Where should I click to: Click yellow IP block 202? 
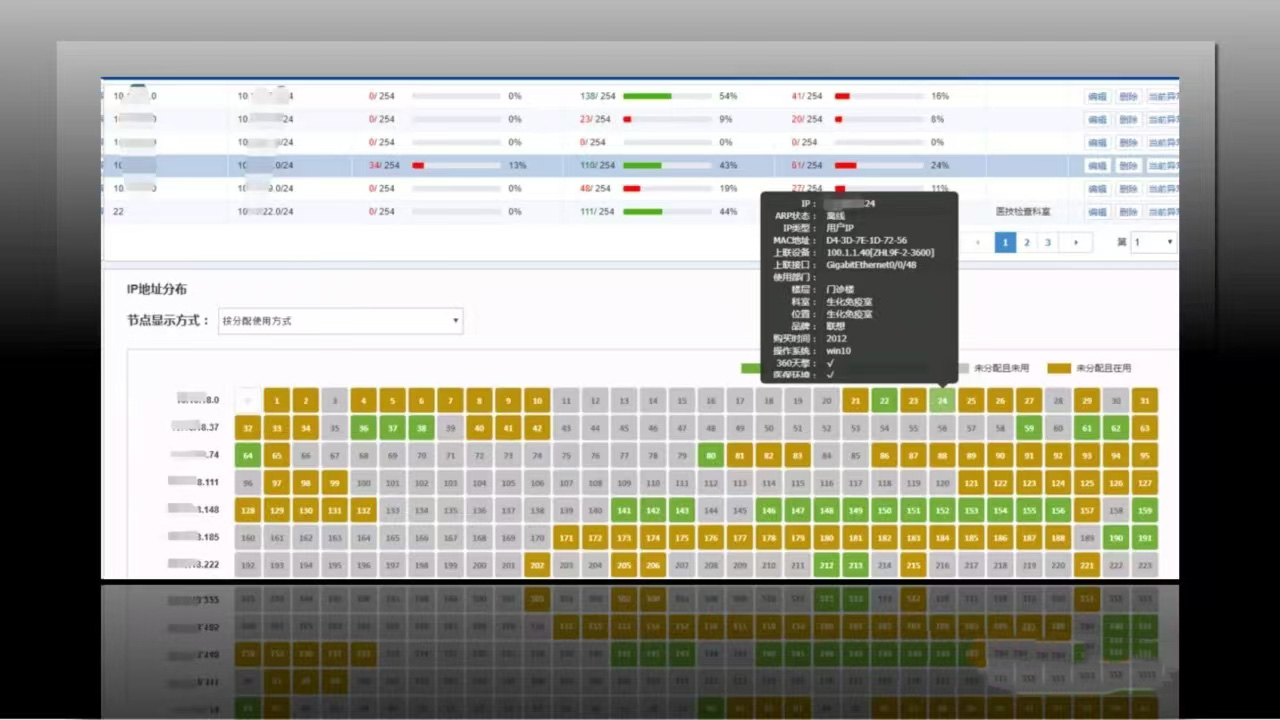coord(537,565)
